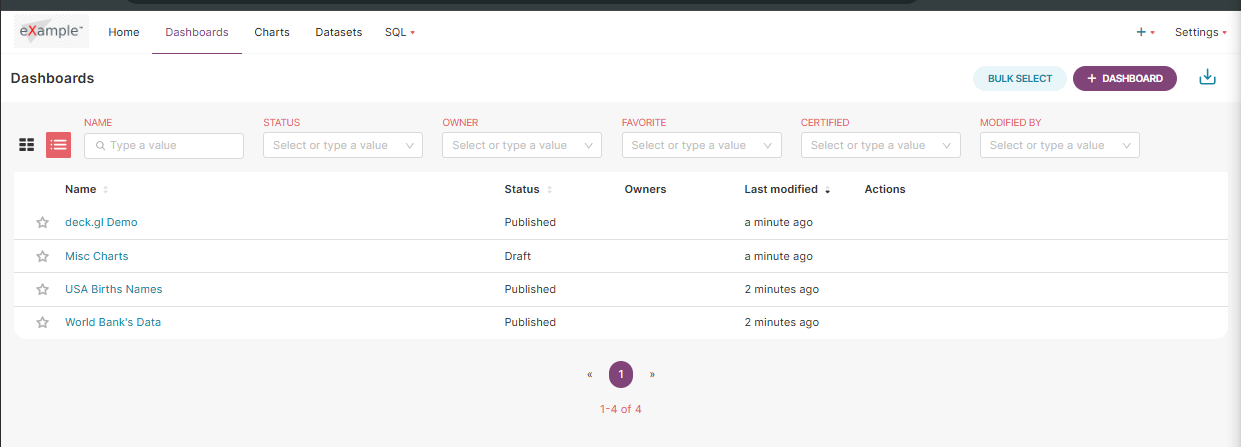Open the SQL dropdown menu
Viewport: 1241px width, 447px height.
[x=399, y=32]
